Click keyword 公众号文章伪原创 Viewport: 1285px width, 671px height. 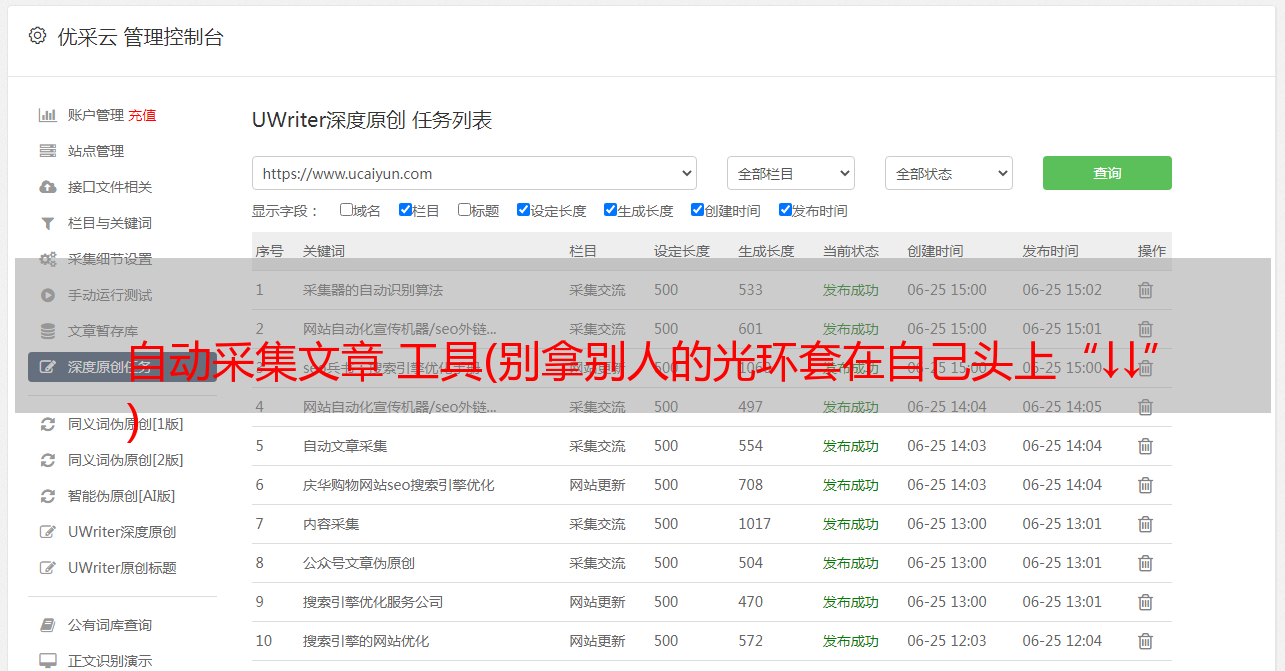pos(359,563)
